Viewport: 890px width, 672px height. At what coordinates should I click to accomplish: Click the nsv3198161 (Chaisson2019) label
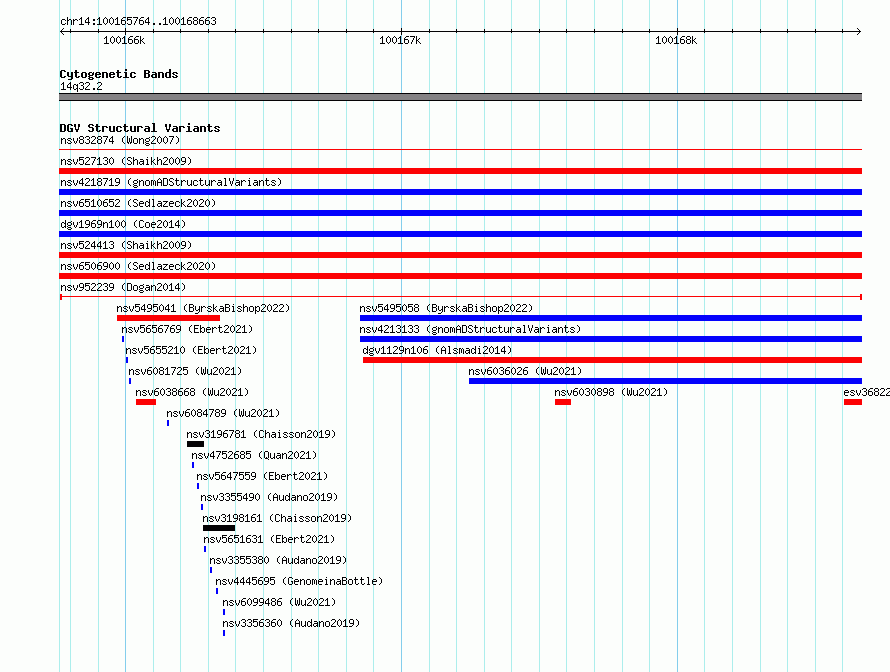click(277, 518)
